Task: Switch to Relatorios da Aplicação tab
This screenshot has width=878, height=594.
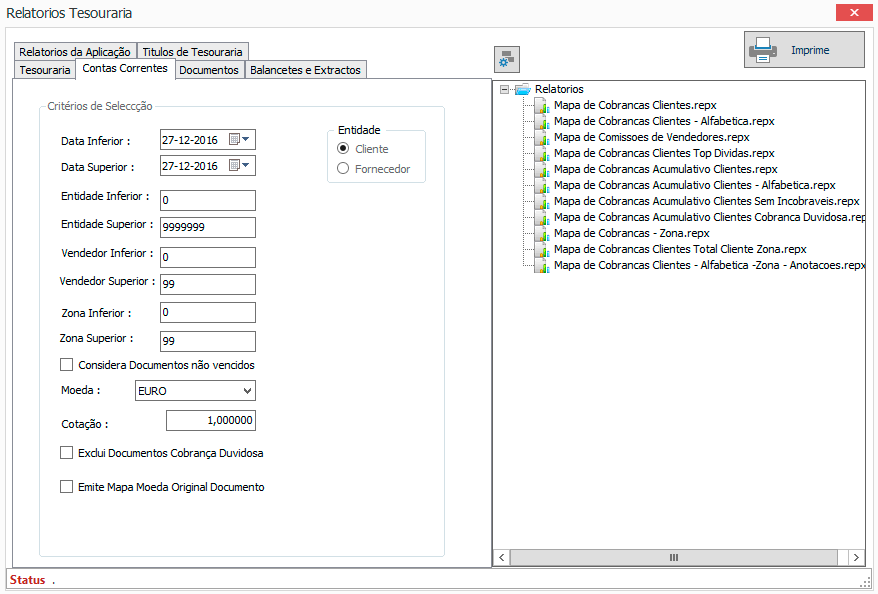Action: tap(75, 52)
